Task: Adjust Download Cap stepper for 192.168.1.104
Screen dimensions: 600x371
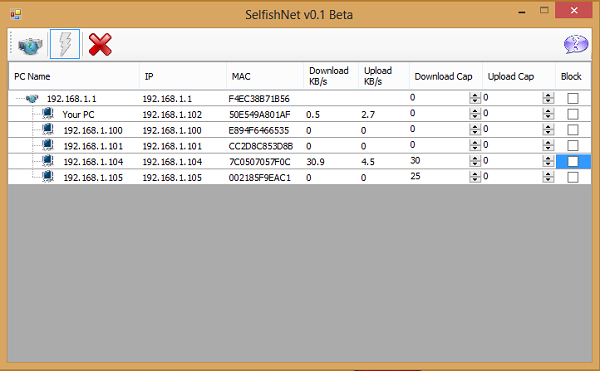Action: coord(474,161)
